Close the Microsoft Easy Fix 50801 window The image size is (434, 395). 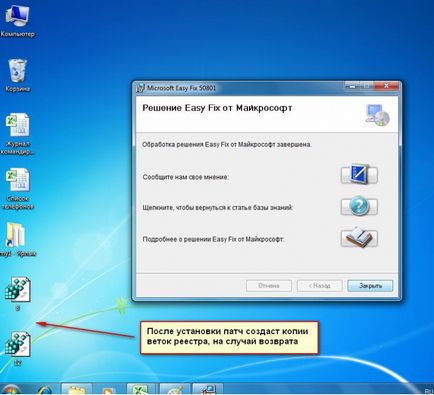tap(386, 86)
